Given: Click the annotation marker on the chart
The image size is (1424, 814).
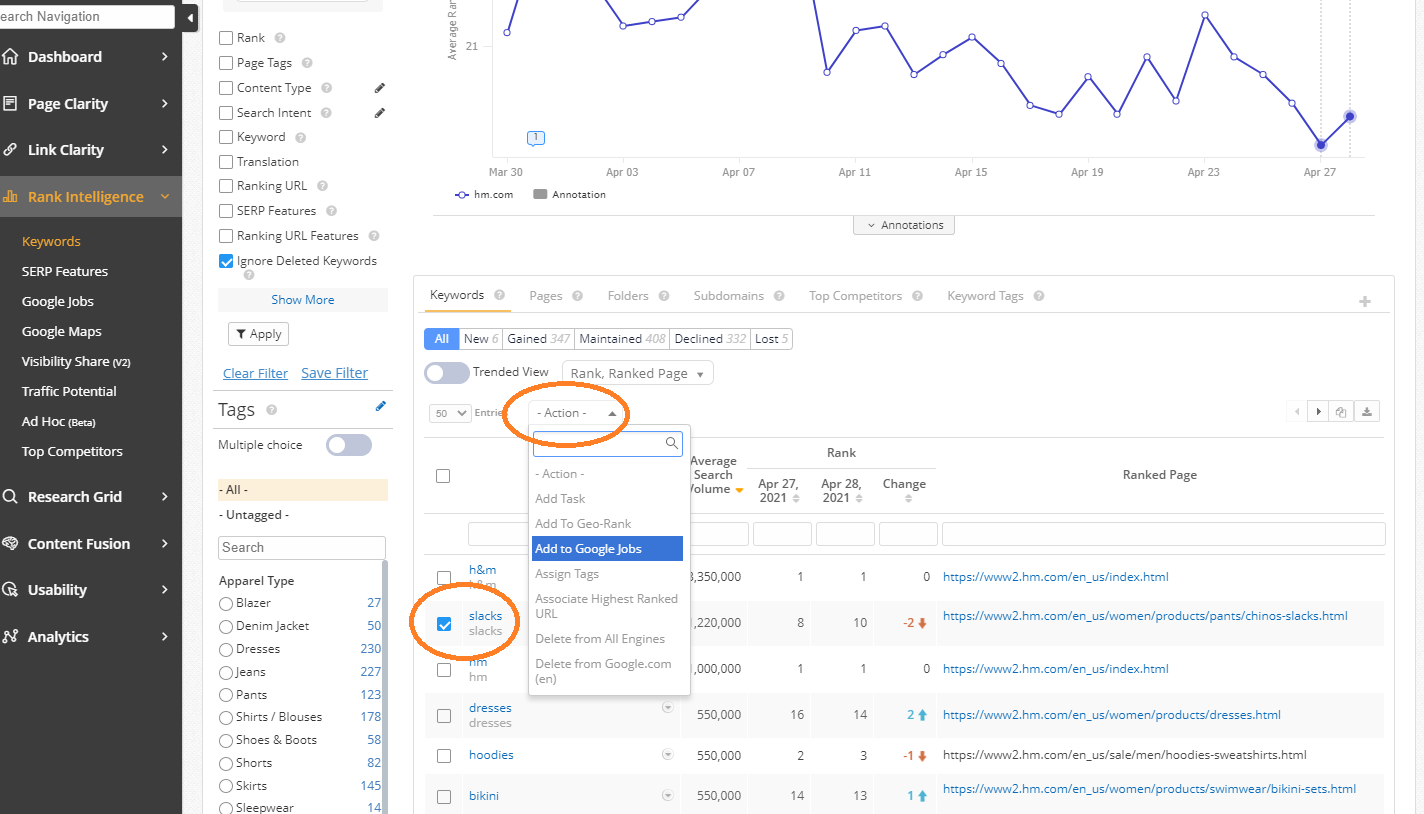Looking at the screenshot, I should (536, 137).
